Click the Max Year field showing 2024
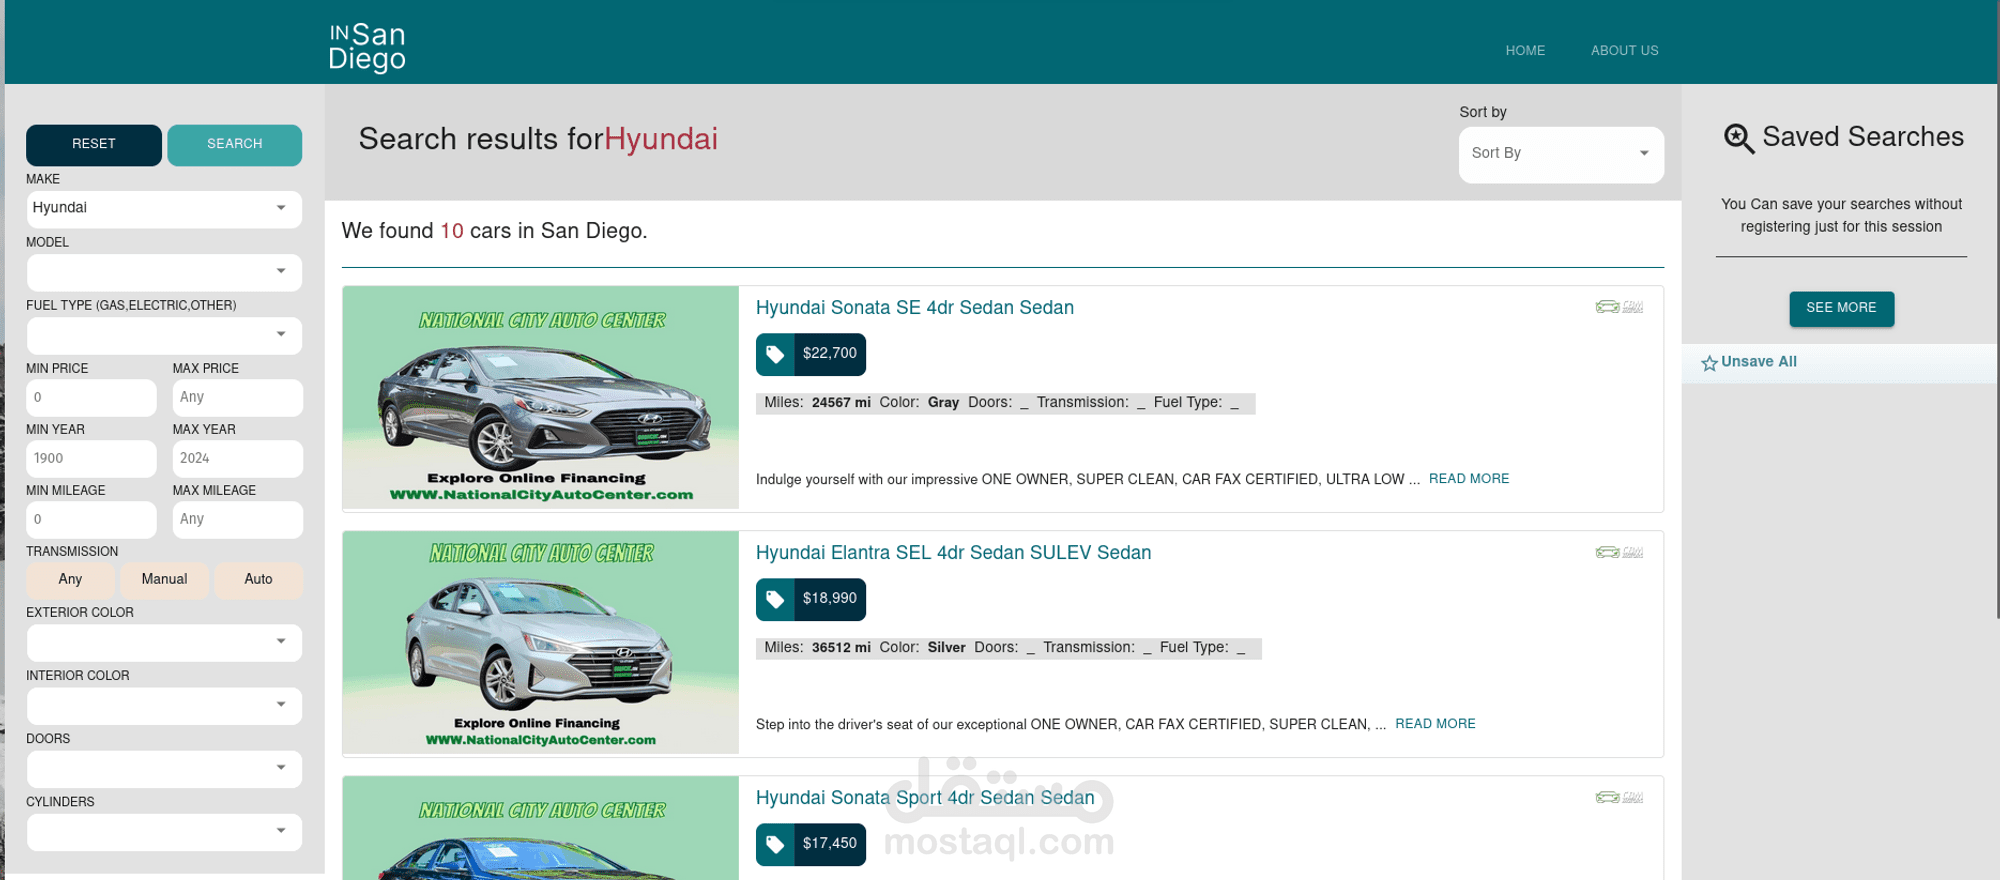Viewport: 2000px width, 880px height. point(237,459)
